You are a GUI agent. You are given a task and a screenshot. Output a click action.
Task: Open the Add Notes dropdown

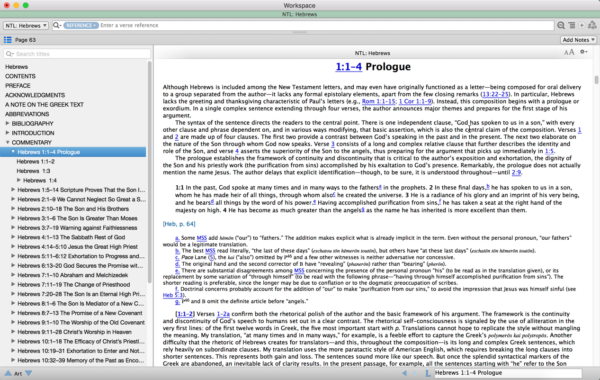click(578, 40)
